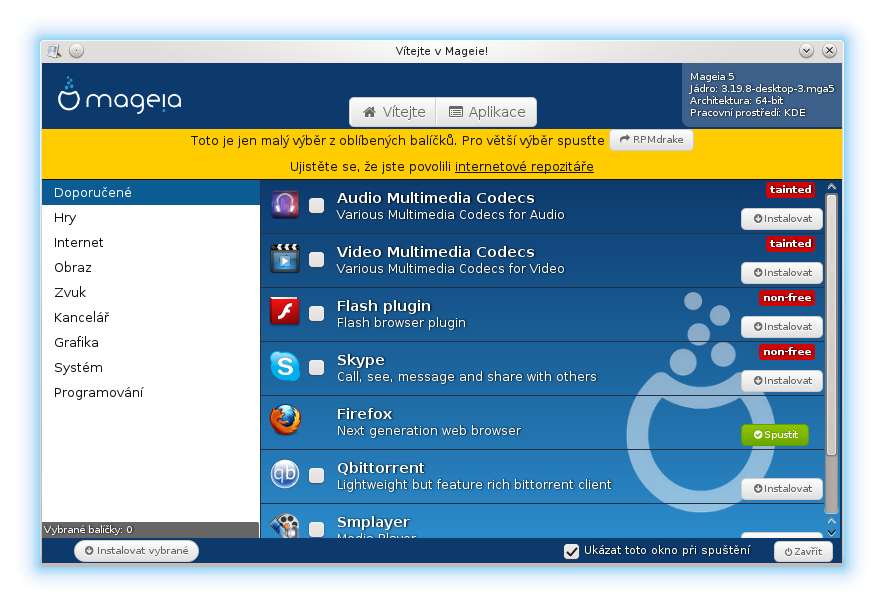Click the 'Vybrané balíčky: 0' status text
Image resolution: width=884 pixels, height=607 pixels.
click(89, 530)
